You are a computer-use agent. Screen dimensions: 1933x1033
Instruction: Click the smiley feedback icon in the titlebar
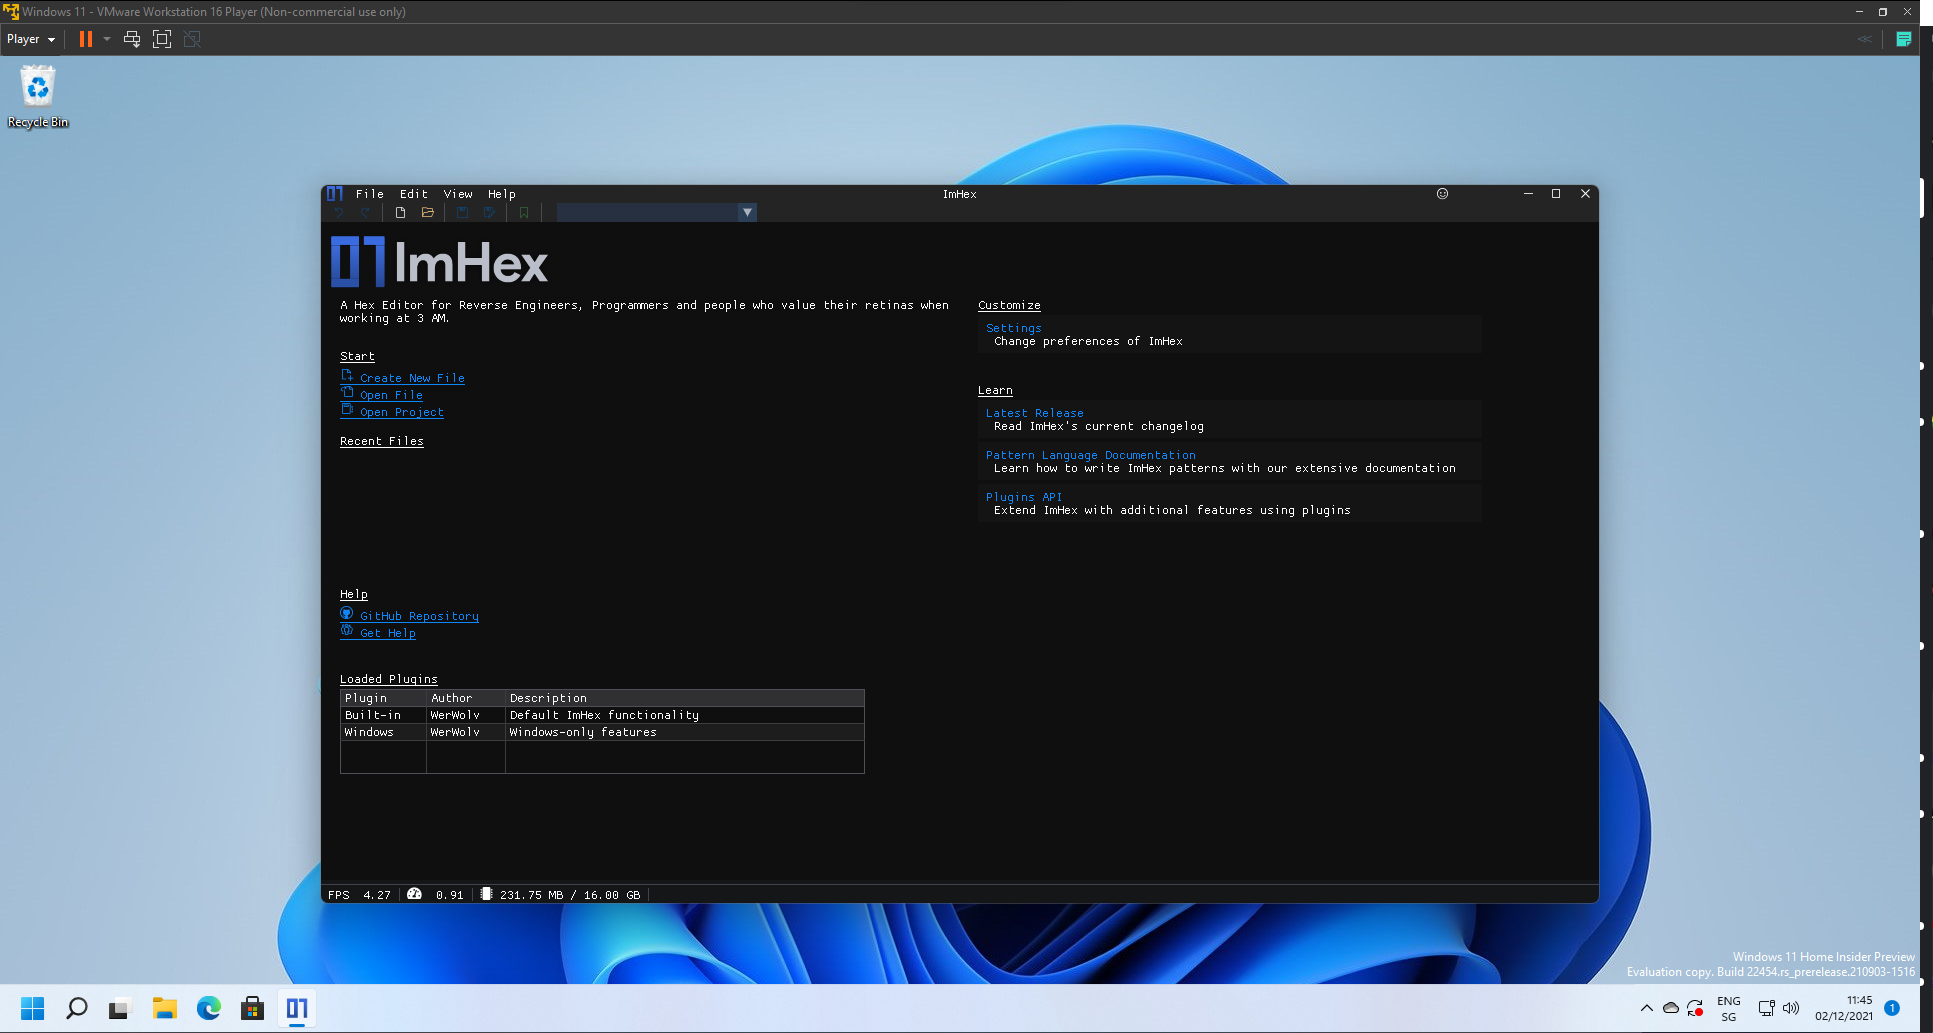tap(1442, 194)
